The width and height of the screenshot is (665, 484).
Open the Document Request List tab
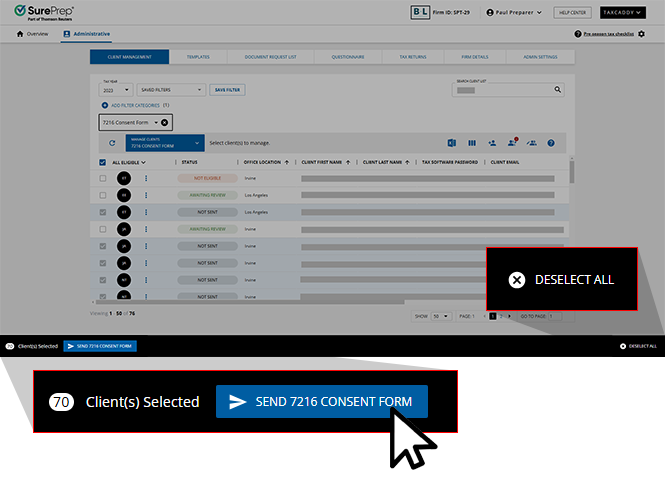tap(271, 57)
